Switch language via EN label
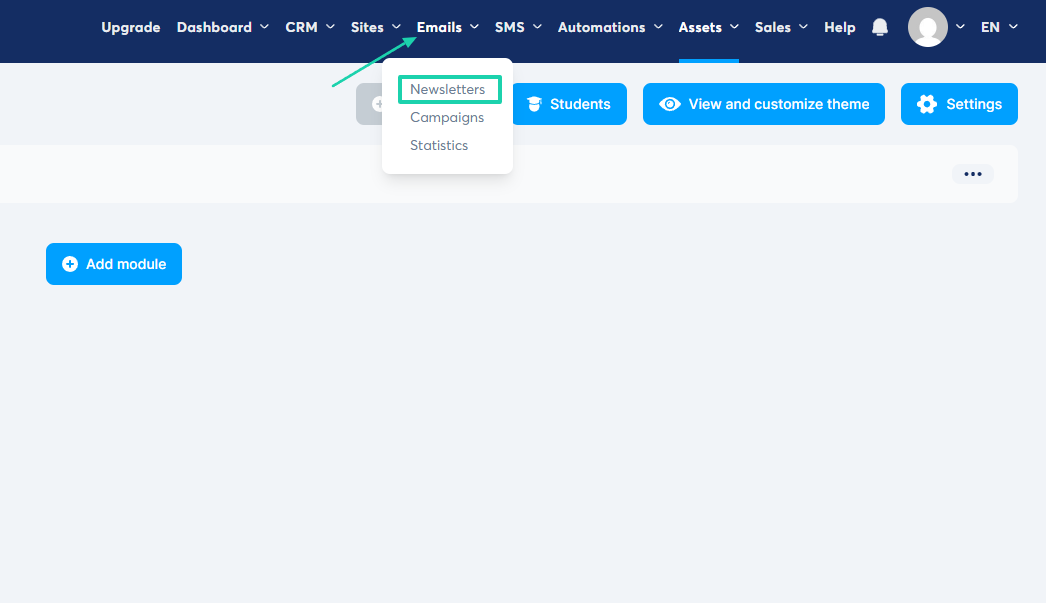This screenshot has width=1046, height=603. [x=990, y=27]
